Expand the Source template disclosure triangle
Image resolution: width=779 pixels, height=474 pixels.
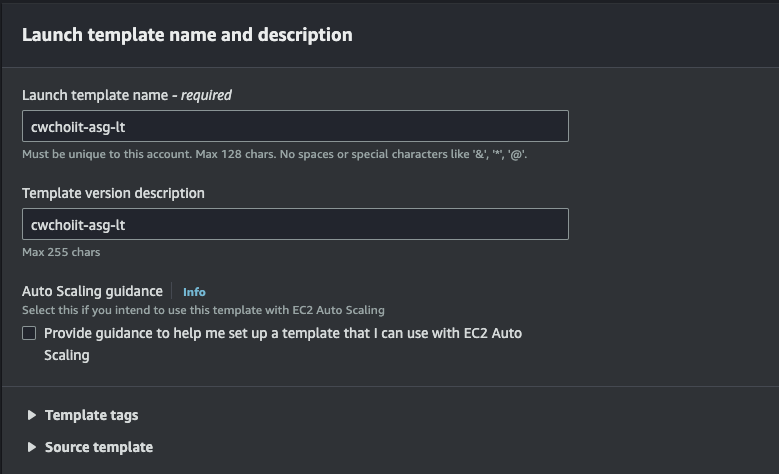32,447
